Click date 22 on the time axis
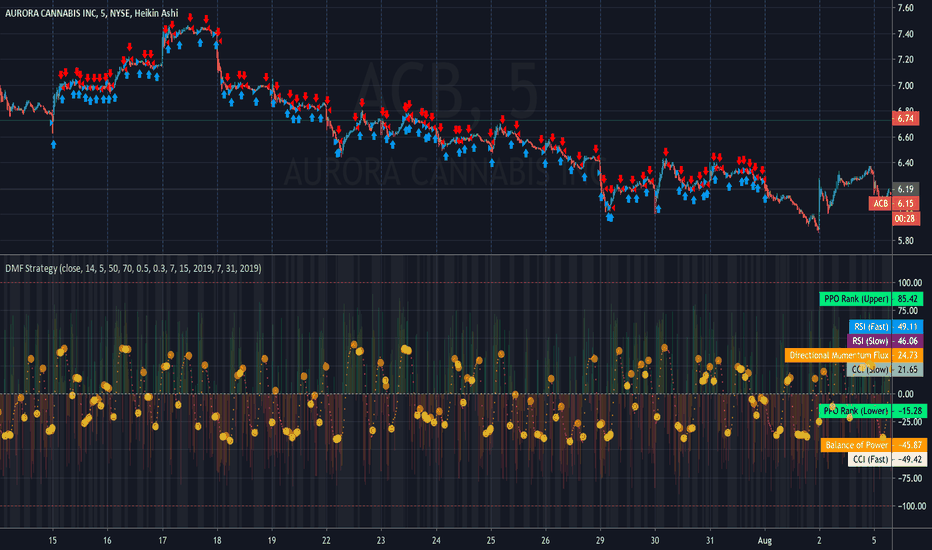This screenshot has height=550, width=932. pyautogui.click(x=326, y=540)
